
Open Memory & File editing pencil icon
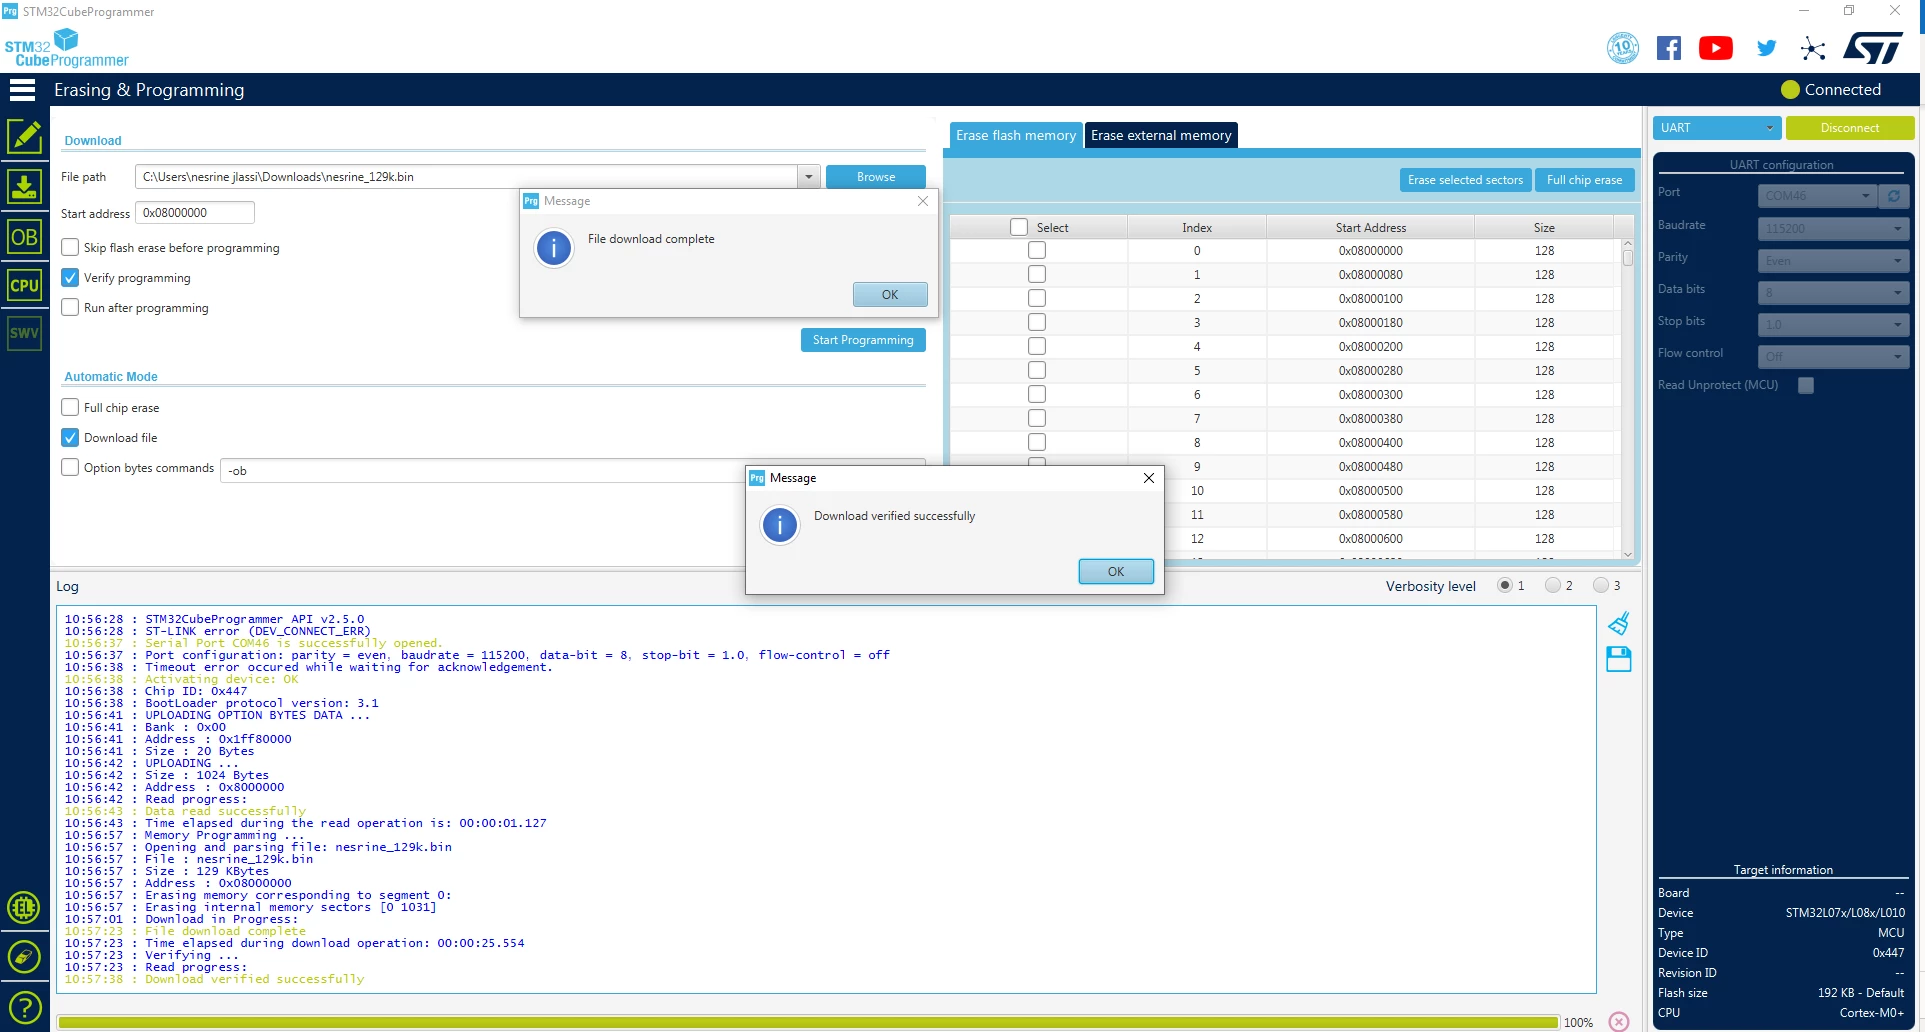point(24,137)
